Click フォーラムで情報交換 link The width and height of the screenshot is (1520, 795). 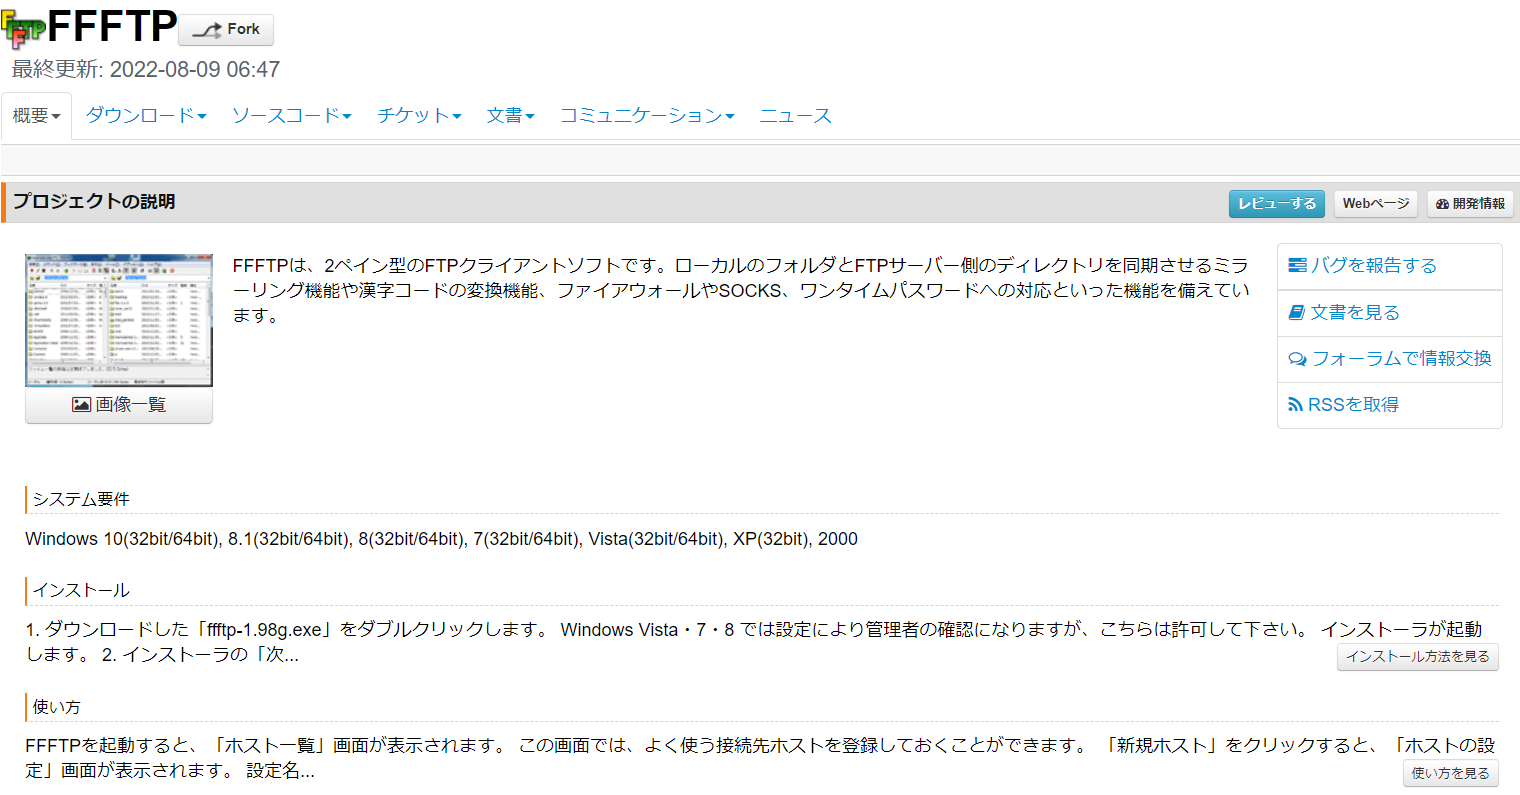pyautogui.click(x=1390, y=359)
